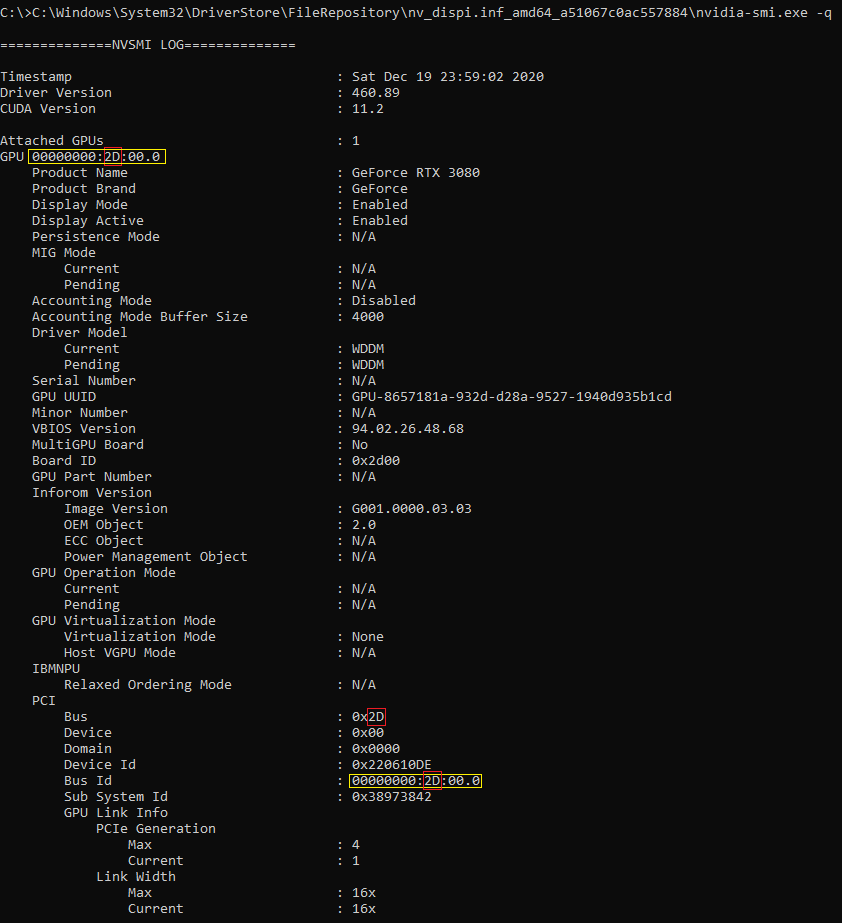842x923 pixels.
Task: Click VBIOS version 94.02.26.48.68
Action: (x=407, y=429)
